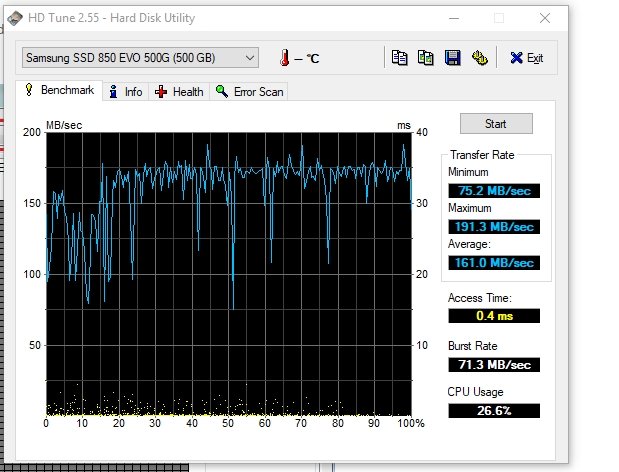Switch to the Health tab
Viewport: 619px width, 472px height.
(x=179, y=92)
